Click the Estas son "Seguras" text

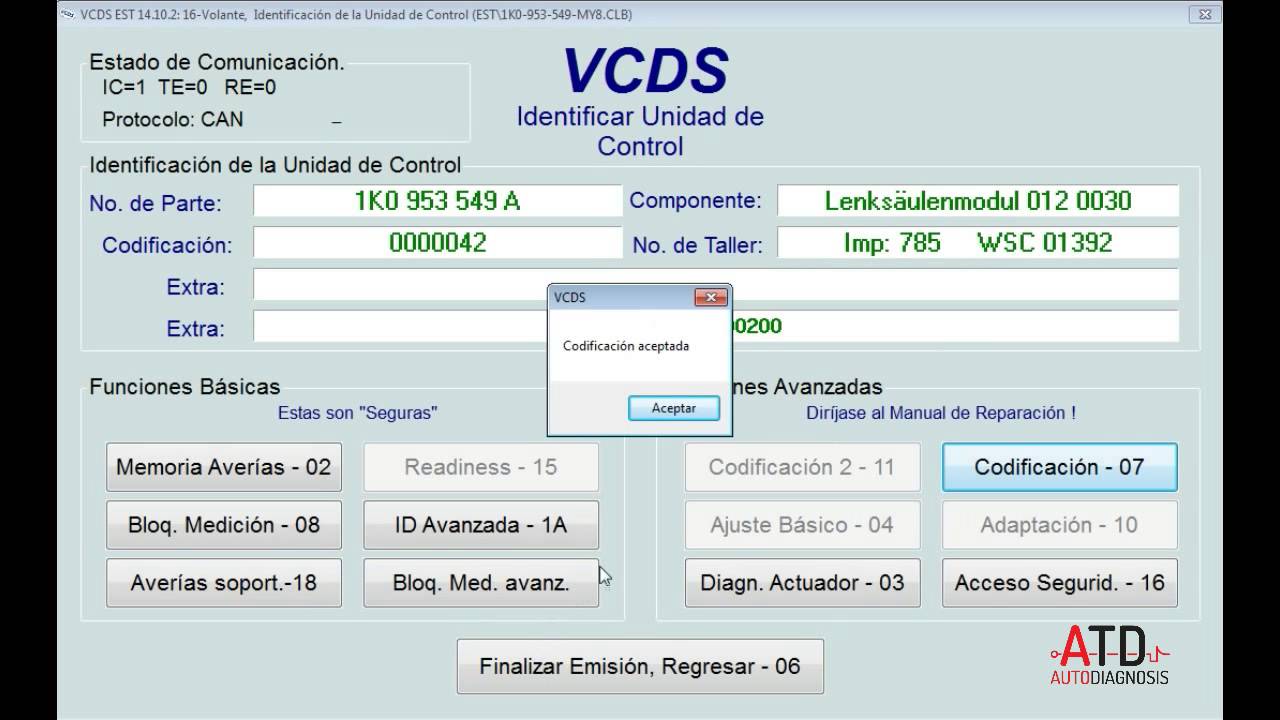tap(358, 412)
